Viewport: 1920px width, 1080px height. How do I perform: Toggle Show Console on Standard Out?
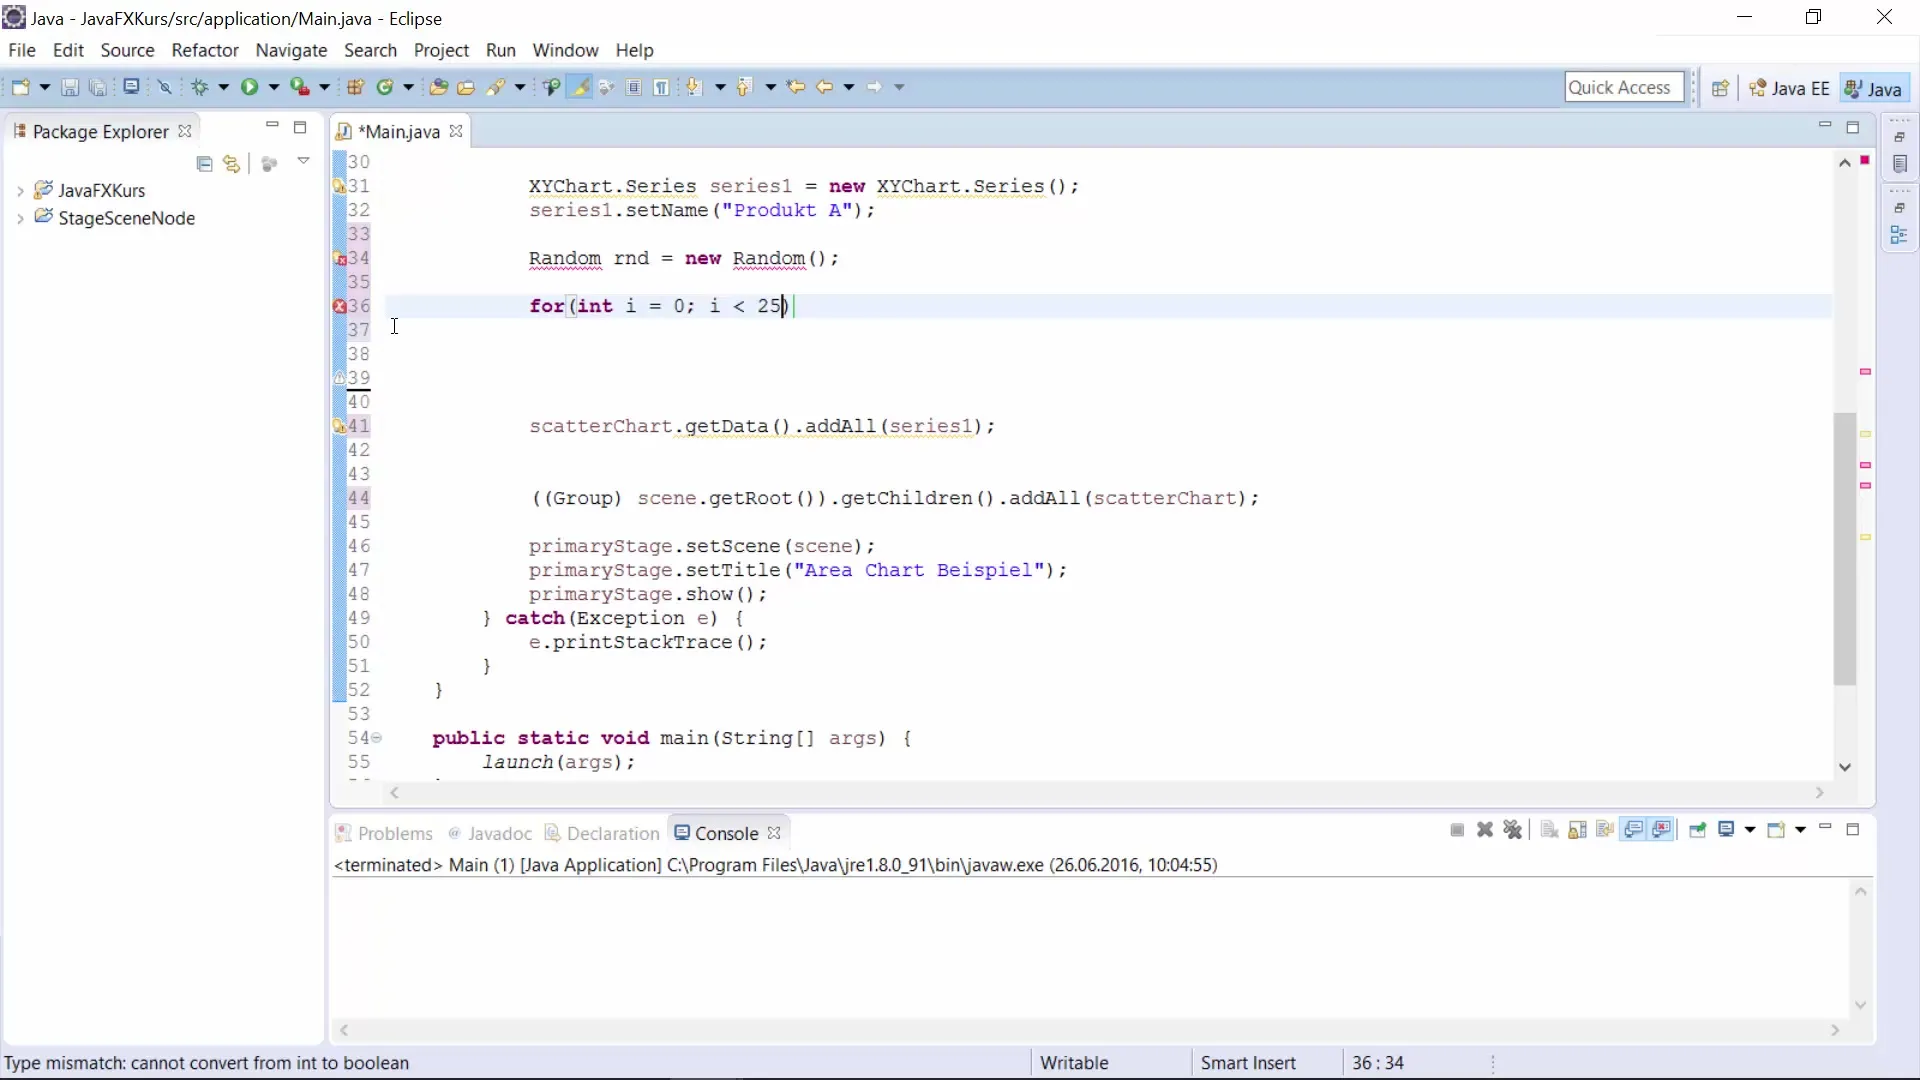pyautogui.click(x=1634, y=830)
